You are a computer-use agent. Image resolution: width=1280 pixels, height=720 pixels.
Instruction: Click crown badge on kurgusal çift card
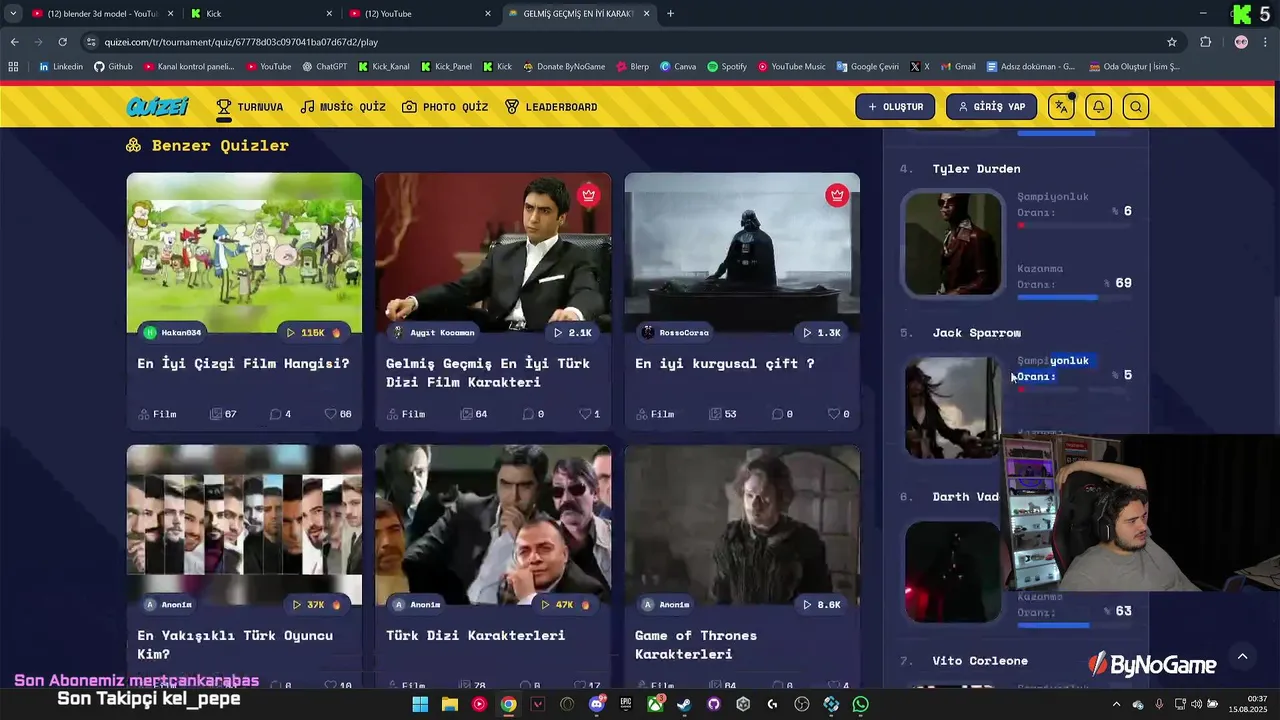tap(837, 195)
